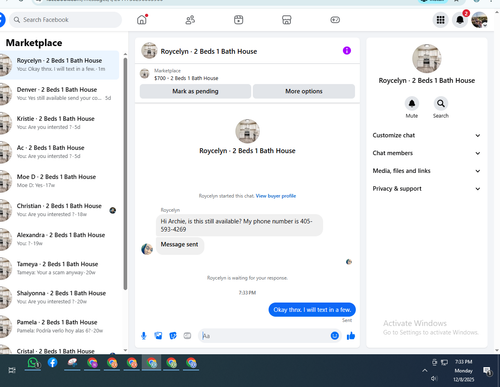500x387 pixels.
Task: Open WhatsApp from the taskbar
Action: point(33,363)
